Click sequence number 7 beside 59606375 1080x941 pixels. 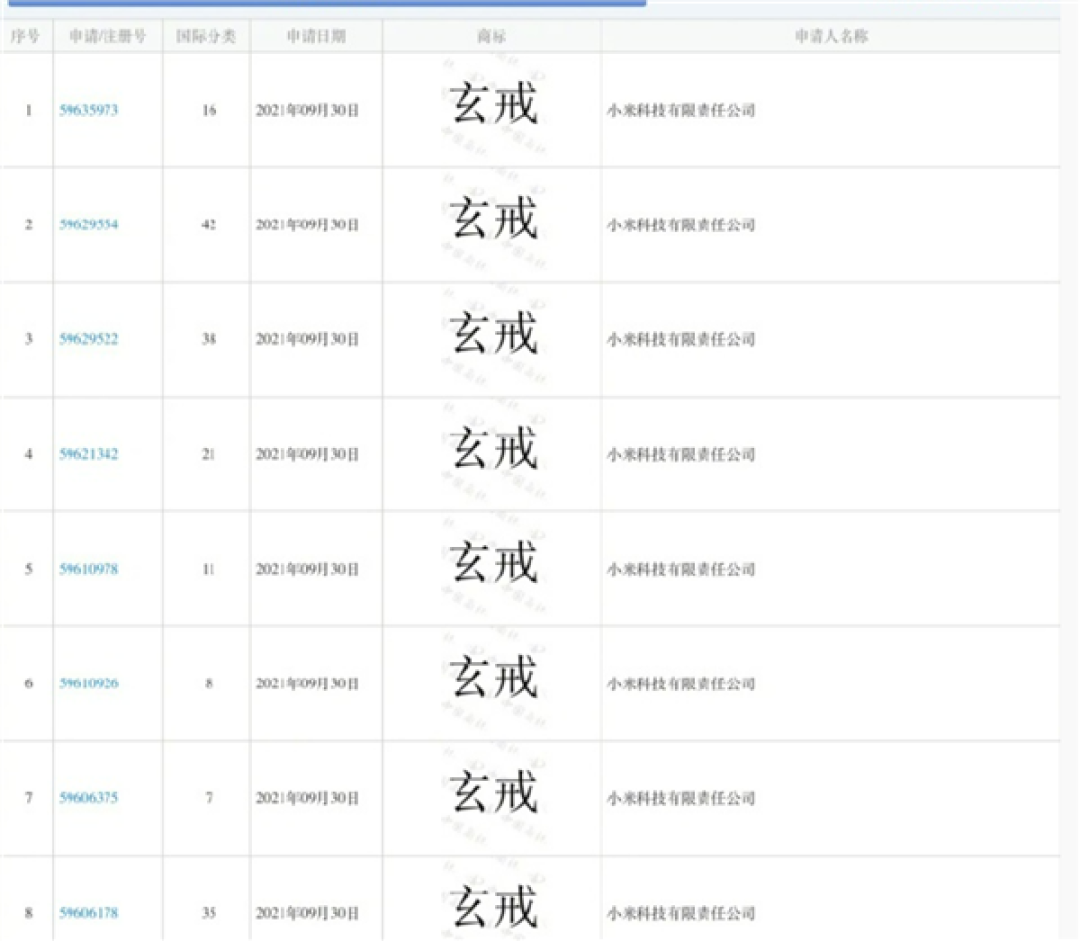pyautogui.click(x=28, y=798)
